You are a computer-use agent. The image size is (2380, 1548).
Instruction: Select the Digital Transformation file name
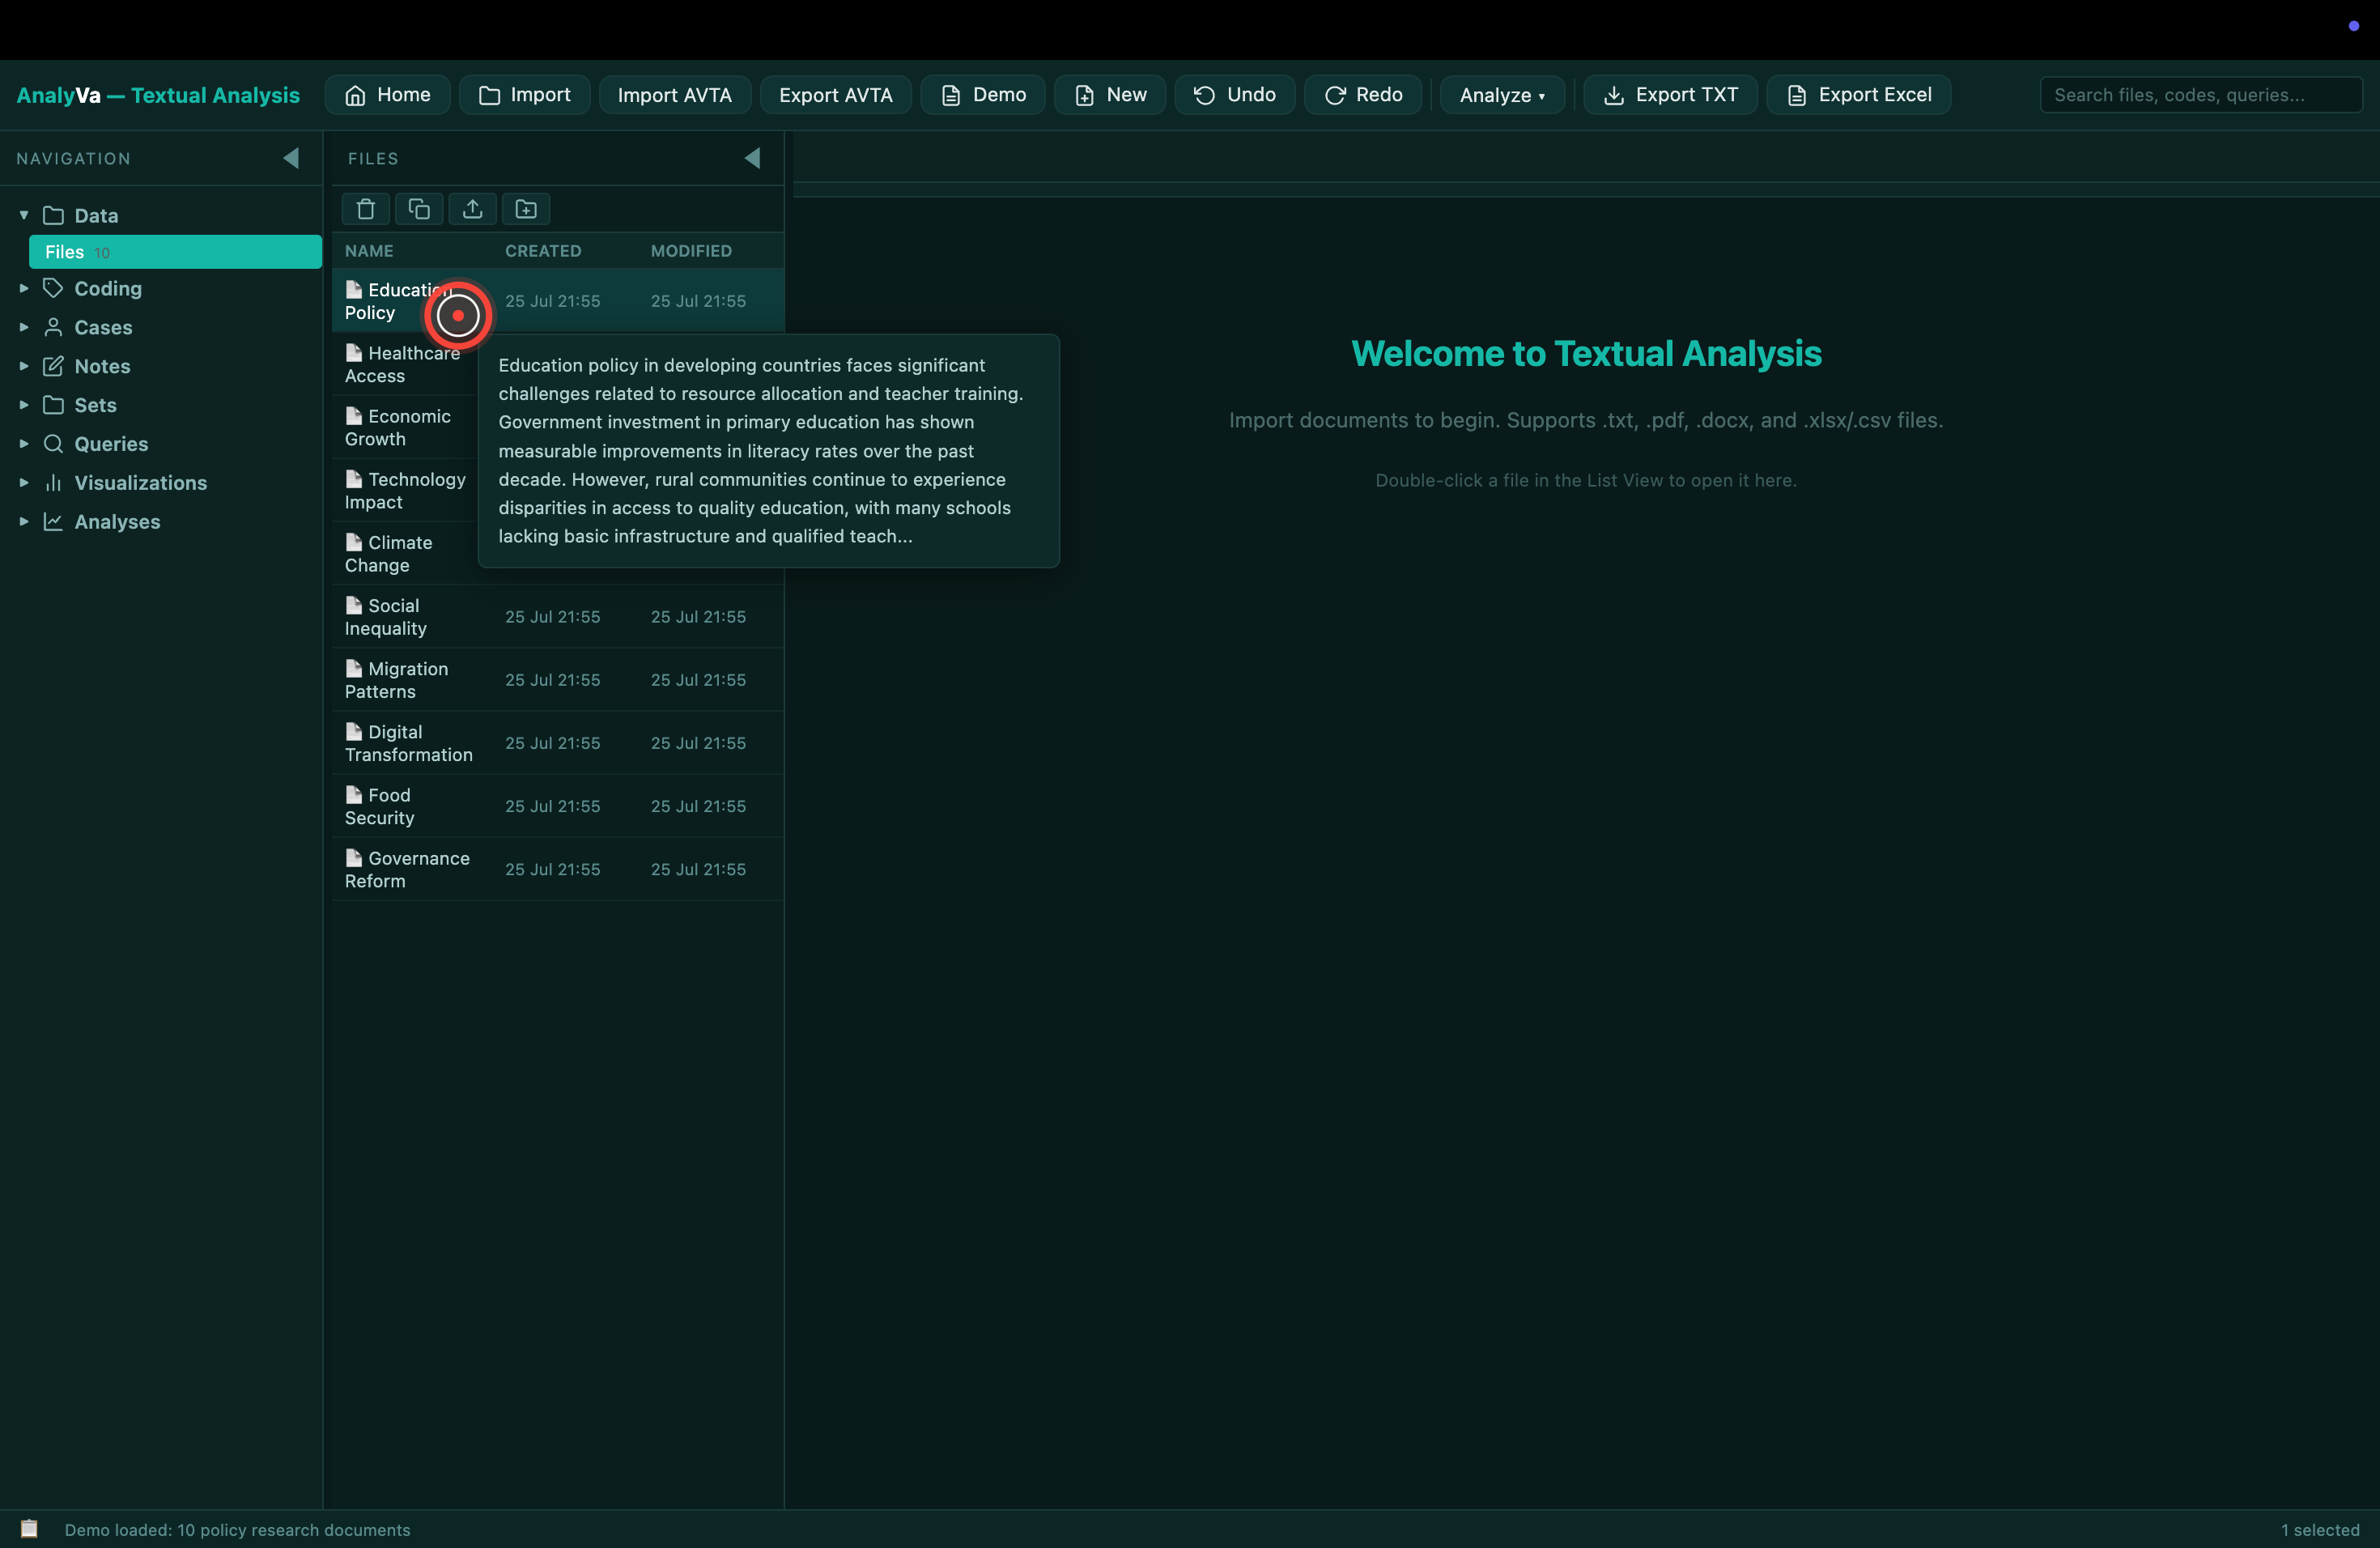pyautogui.click(x=409, y=743)
